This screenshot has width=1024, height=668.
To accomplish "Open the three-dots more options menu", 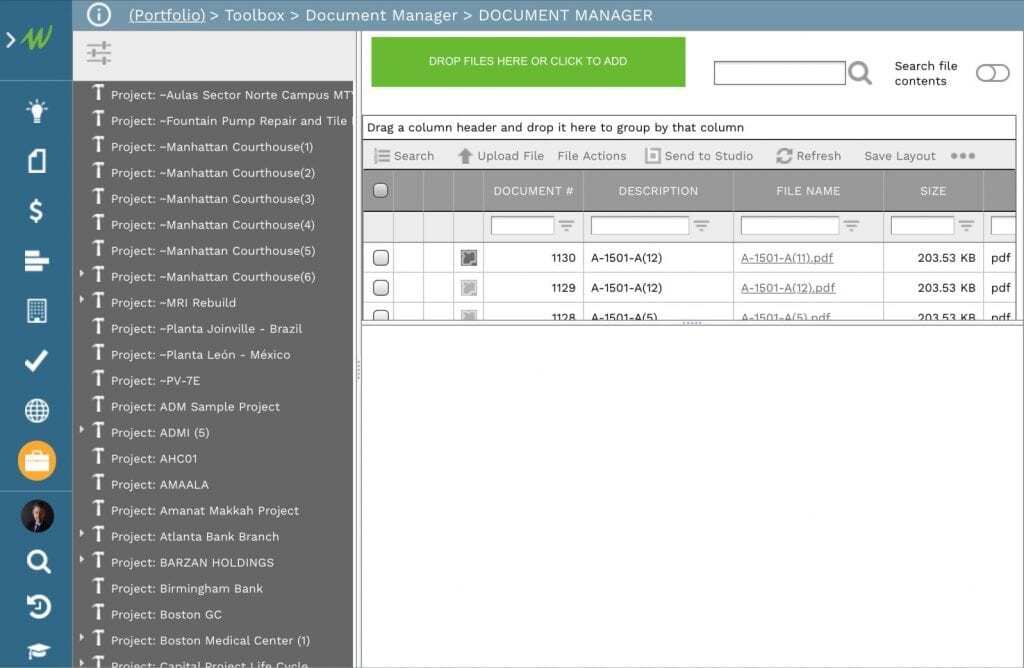I will pos(963,156).
